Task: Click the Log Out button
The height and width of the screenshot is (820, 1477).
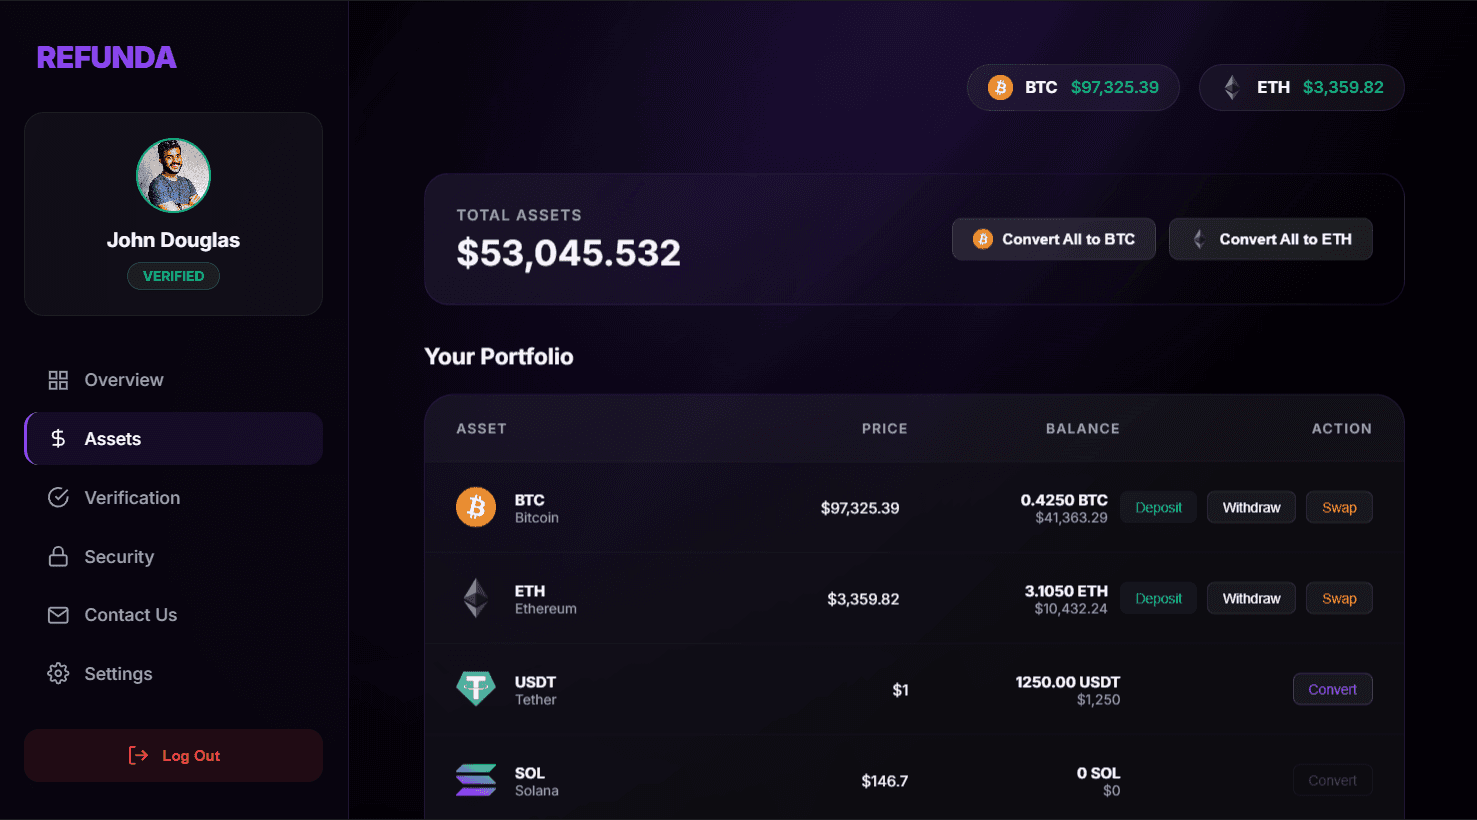Action: [173, 755]
